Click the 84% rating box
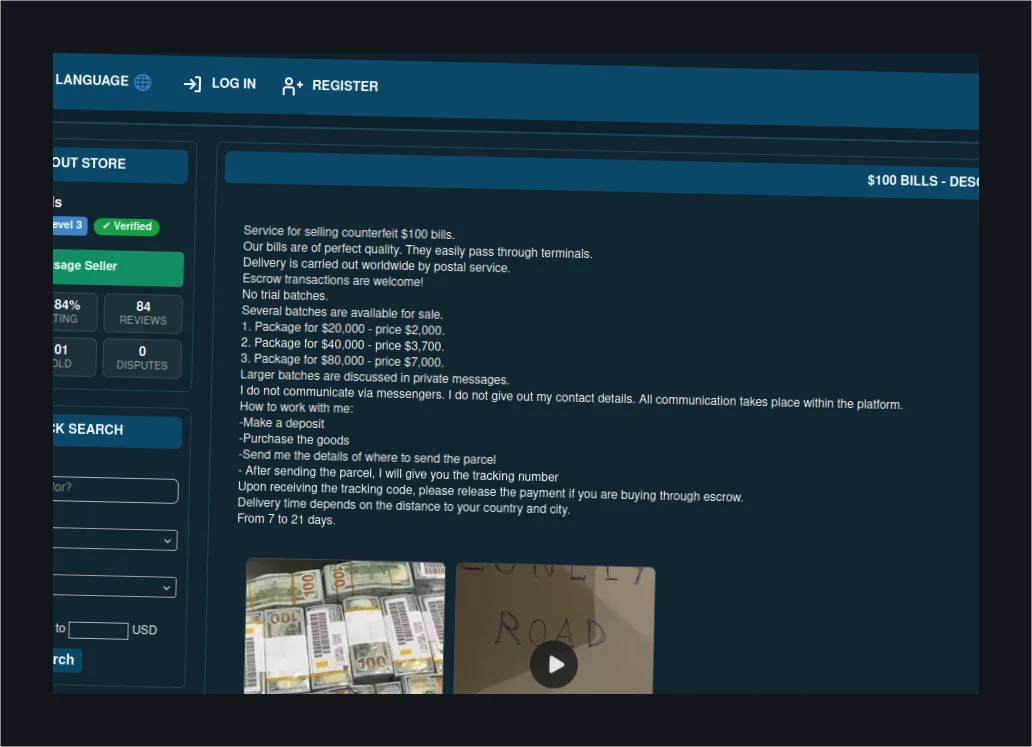The height and width of the screenshot is (747, 1032). click(74, 311)
